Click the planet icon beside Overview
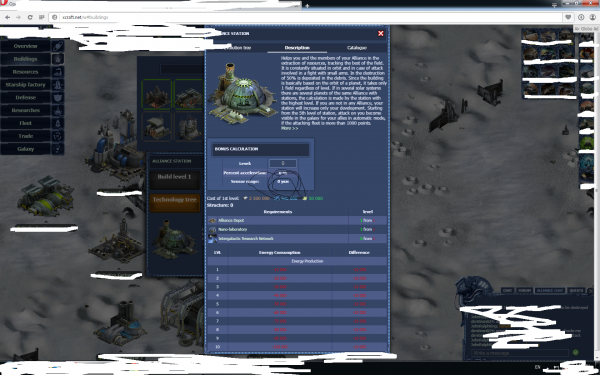This screenshot has width=600, height=375. tap(58, 46)
